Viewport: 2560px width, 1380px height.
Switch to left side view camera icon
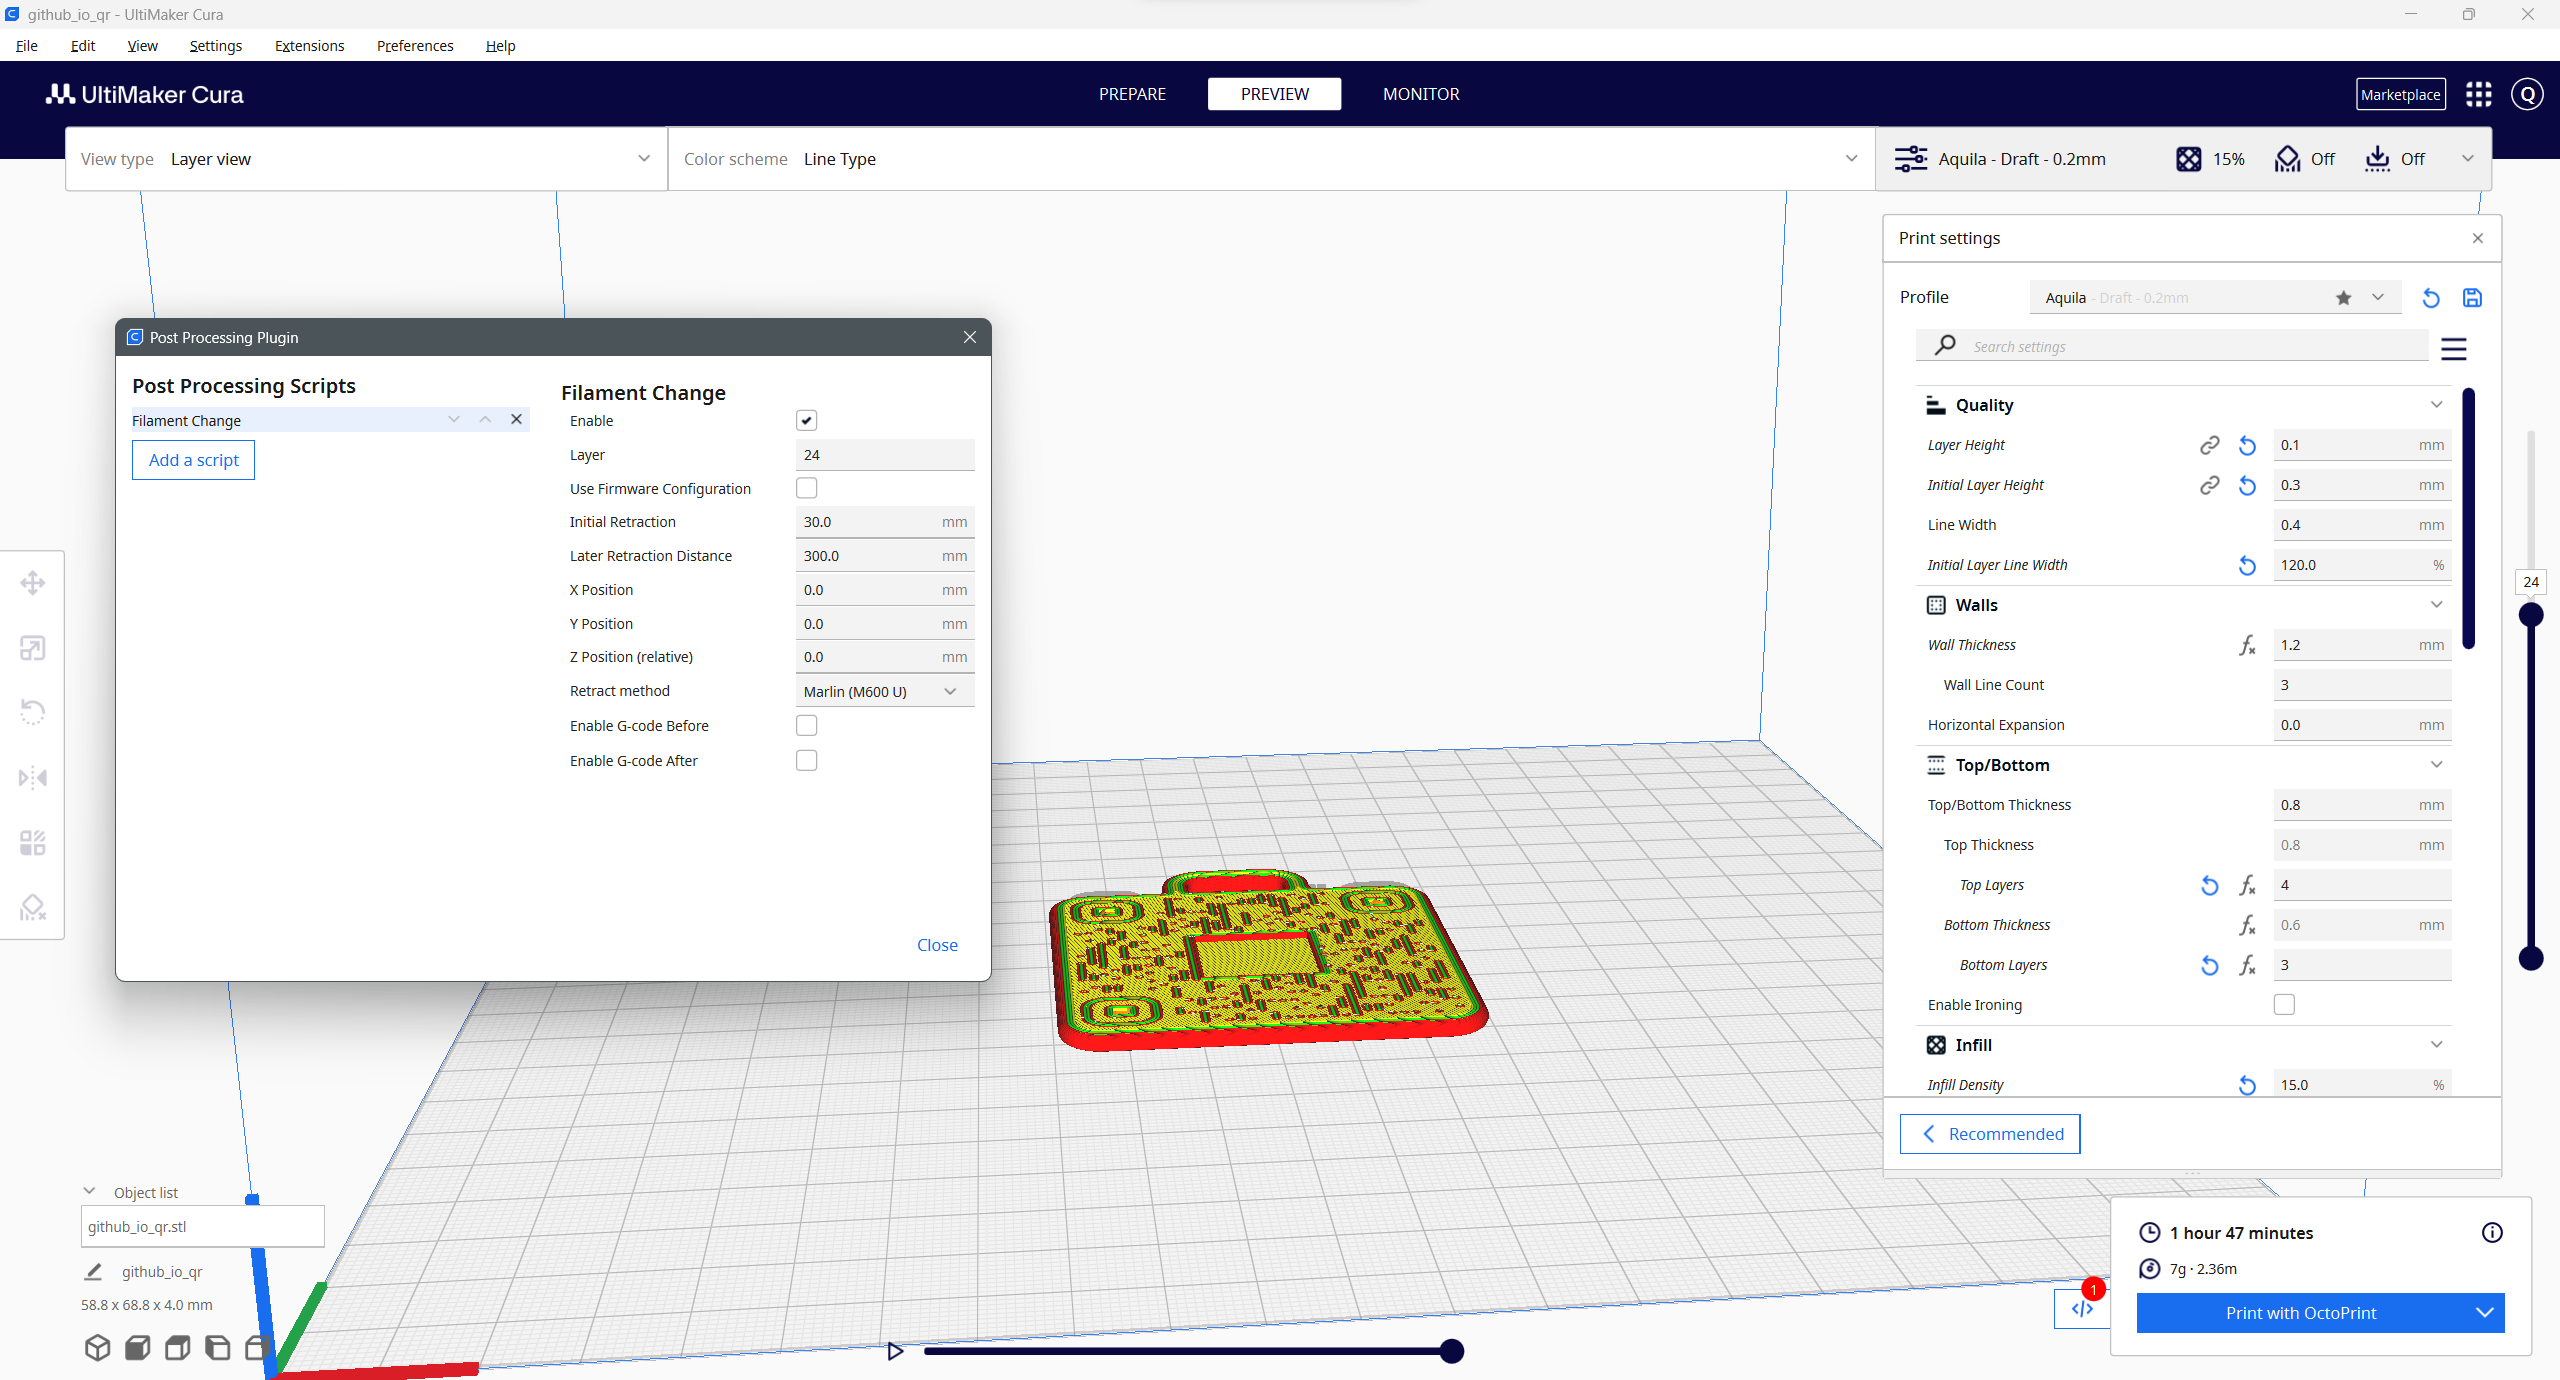coord(217,1348)
